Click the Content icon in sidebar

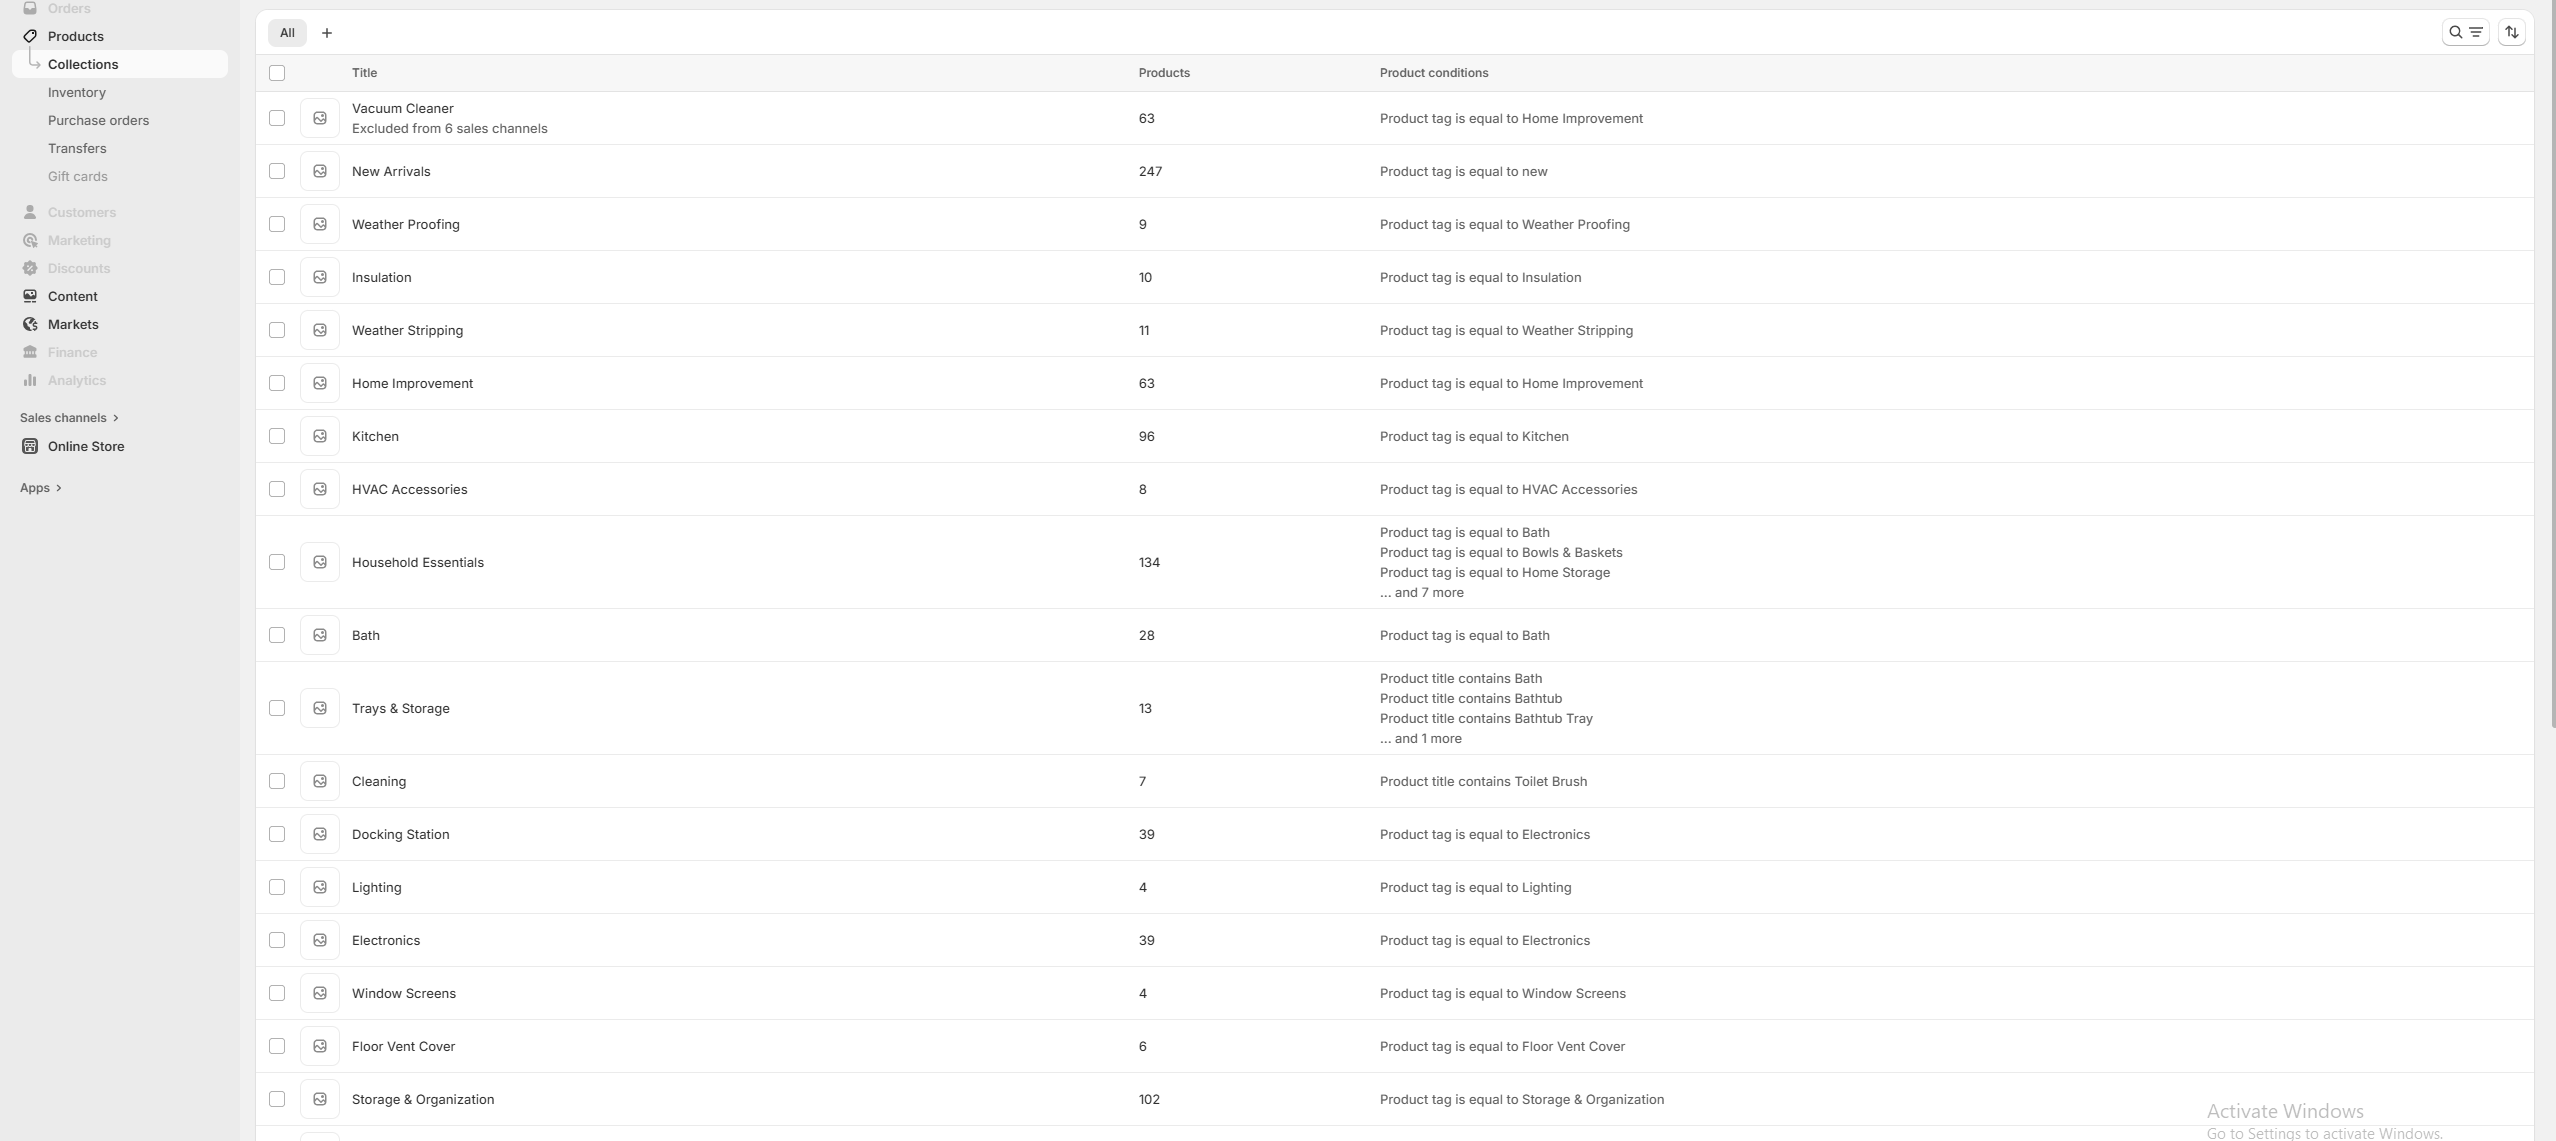[30, 296]
